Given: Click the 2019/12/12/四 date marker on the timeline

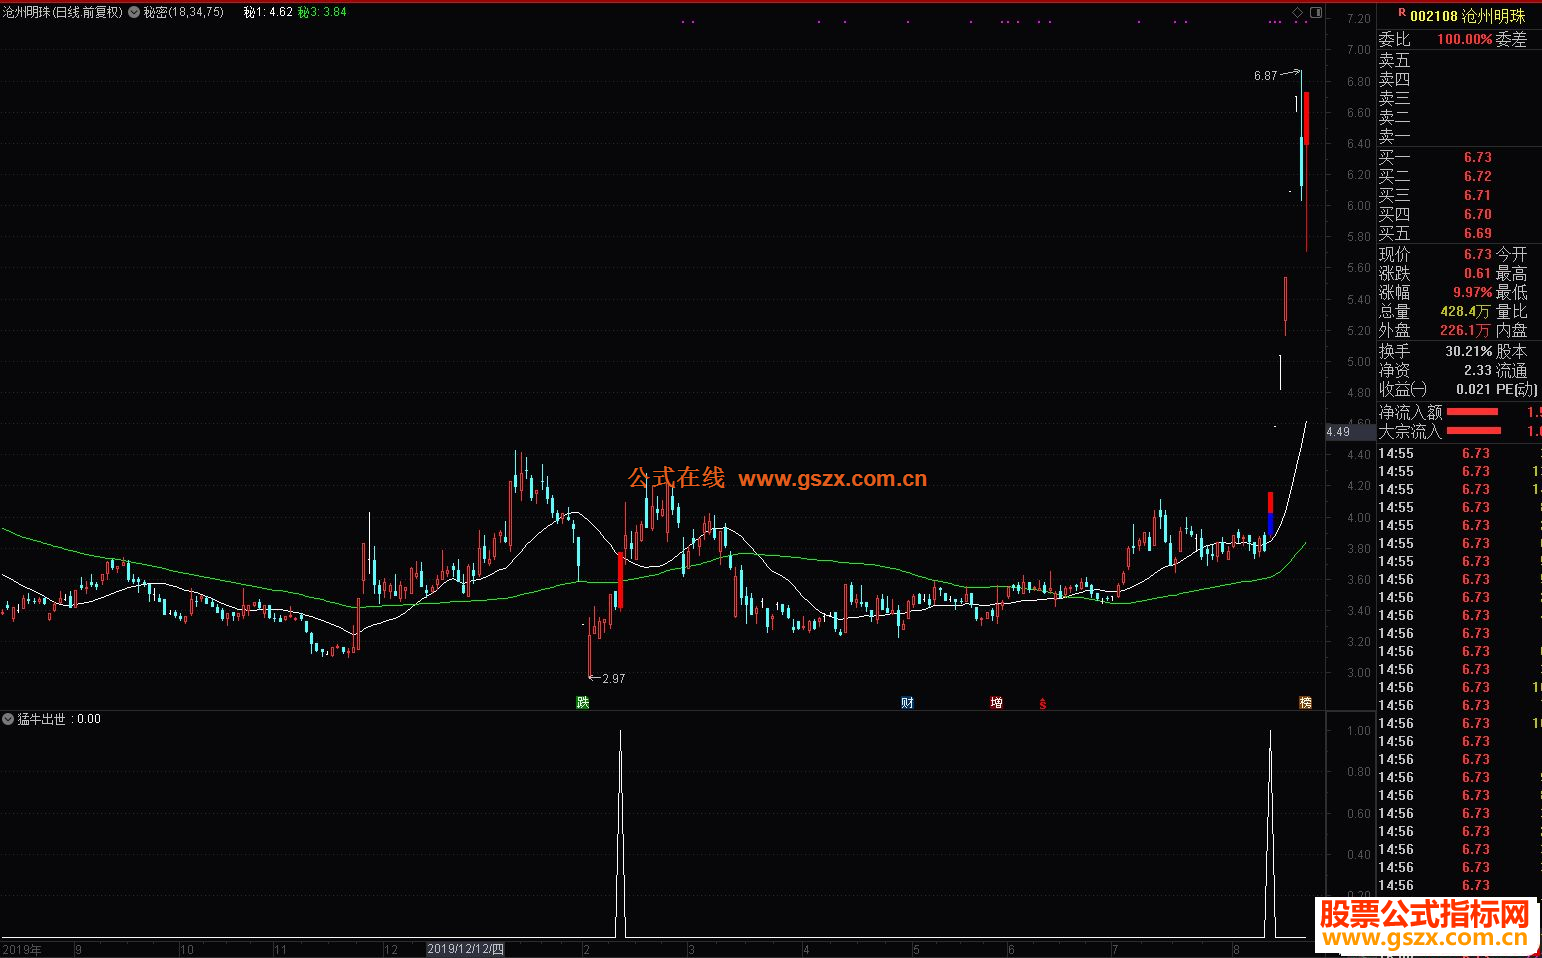Looking at the screenshot, I should [466, 949].
